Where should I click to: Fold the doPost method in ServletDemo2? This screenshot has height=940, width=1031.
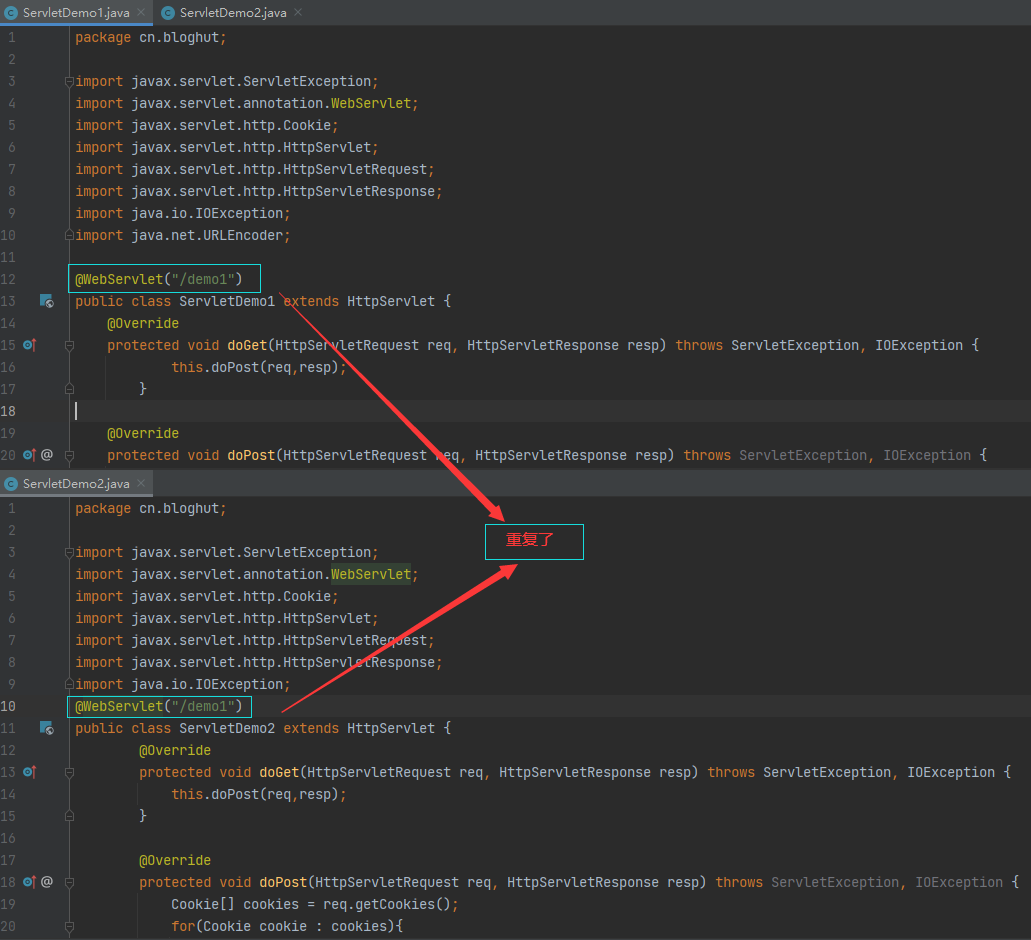[x=69, y=882]
